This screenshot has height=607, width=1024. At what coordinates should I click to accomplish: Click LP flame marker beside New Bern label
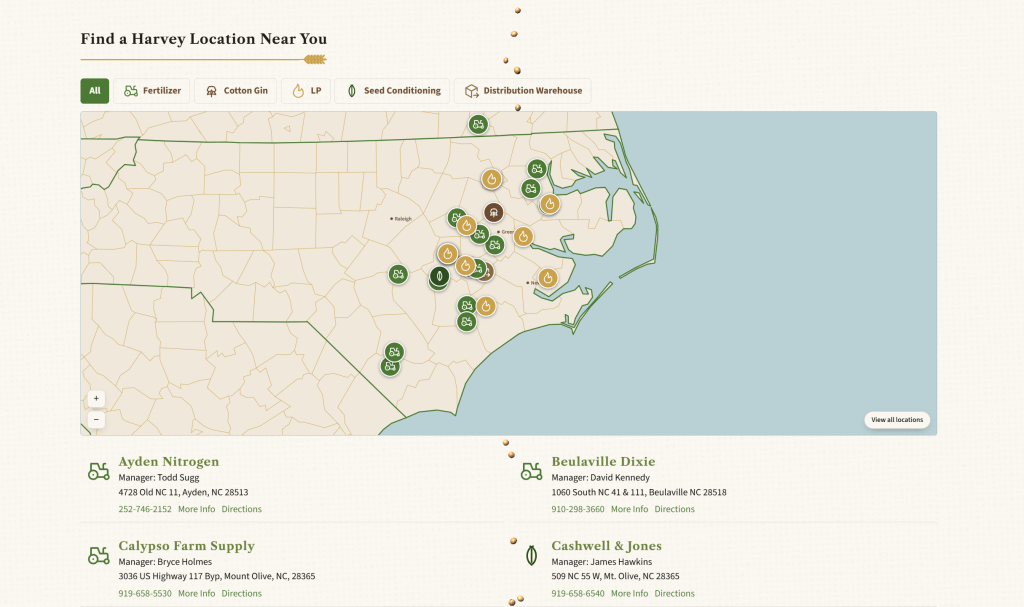coord(548,278)
